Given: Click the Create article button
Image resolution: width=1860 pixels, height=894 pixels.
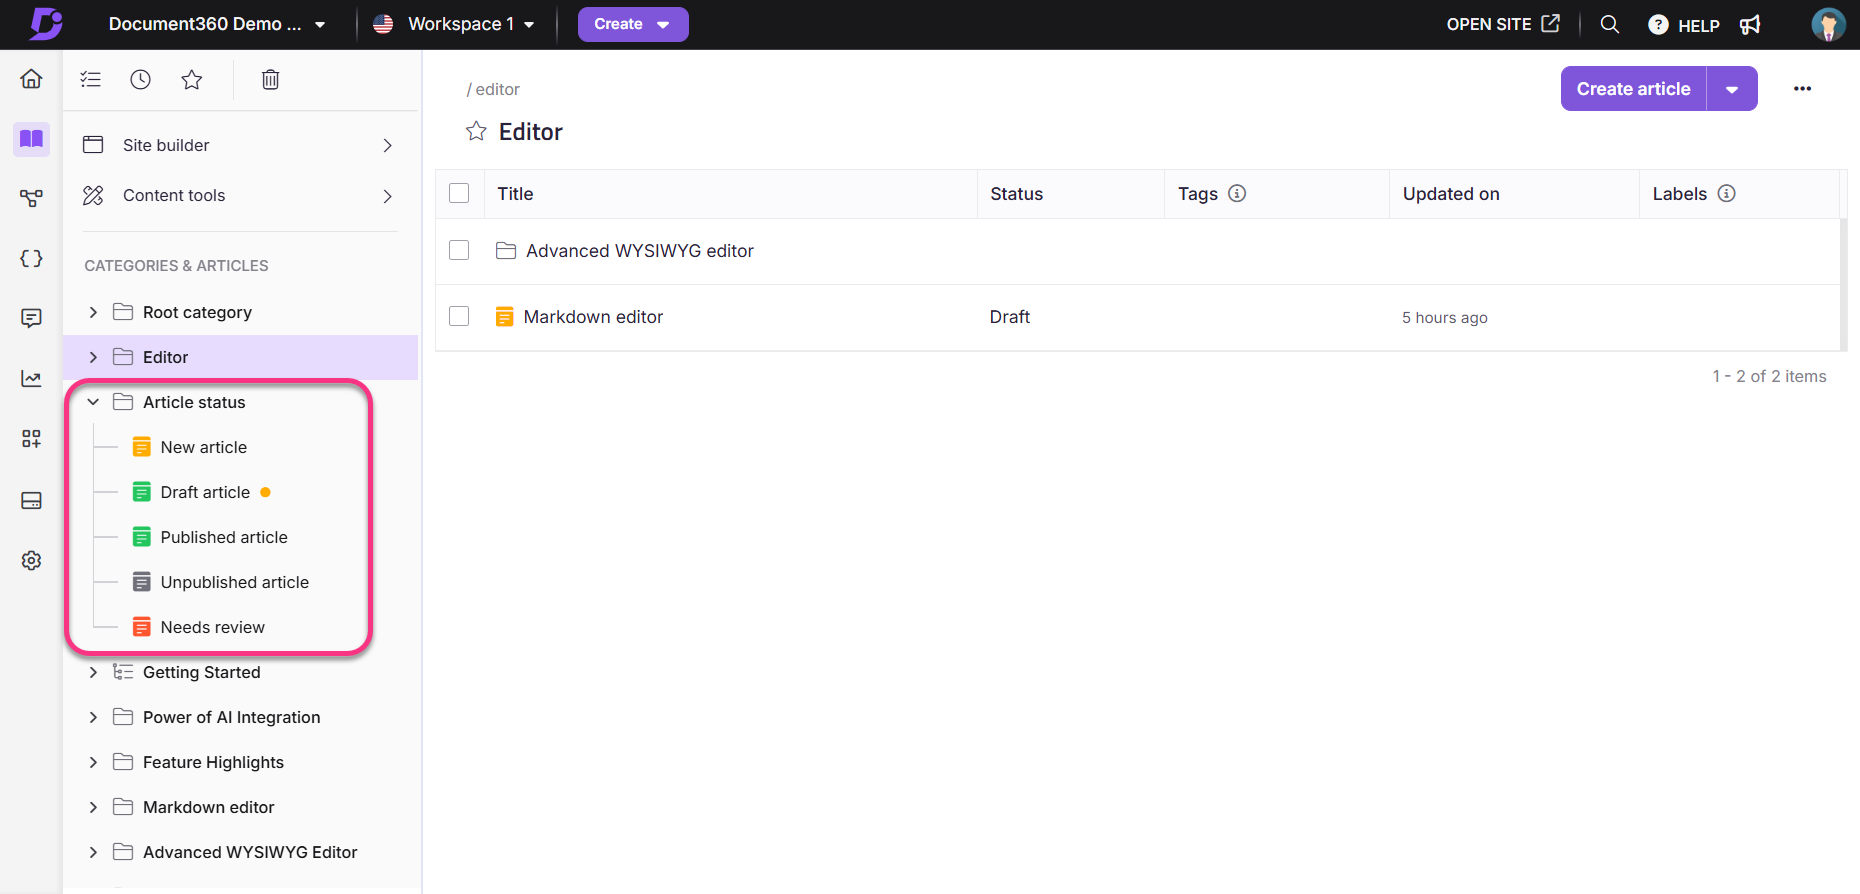Looking at the screenshot, I should click(1633, 89).
